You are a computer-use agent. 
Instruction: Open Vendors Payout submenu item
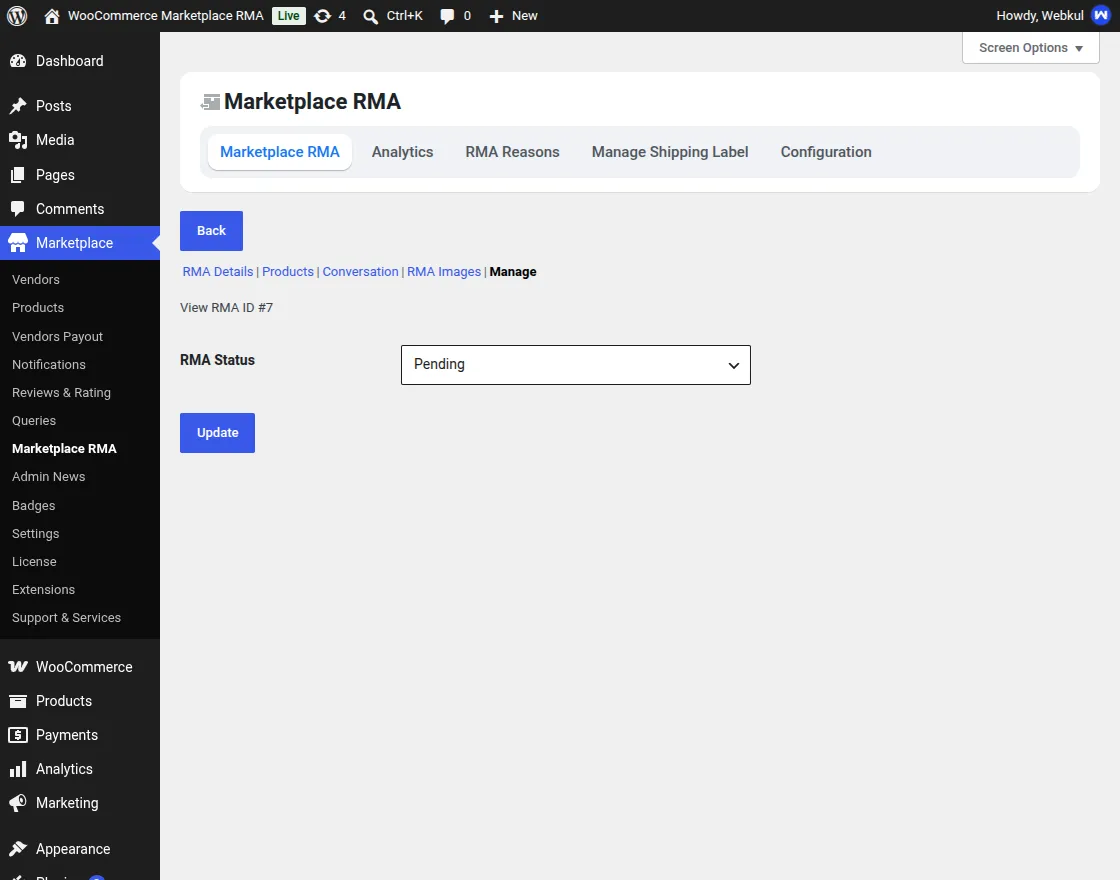[57, 336]
